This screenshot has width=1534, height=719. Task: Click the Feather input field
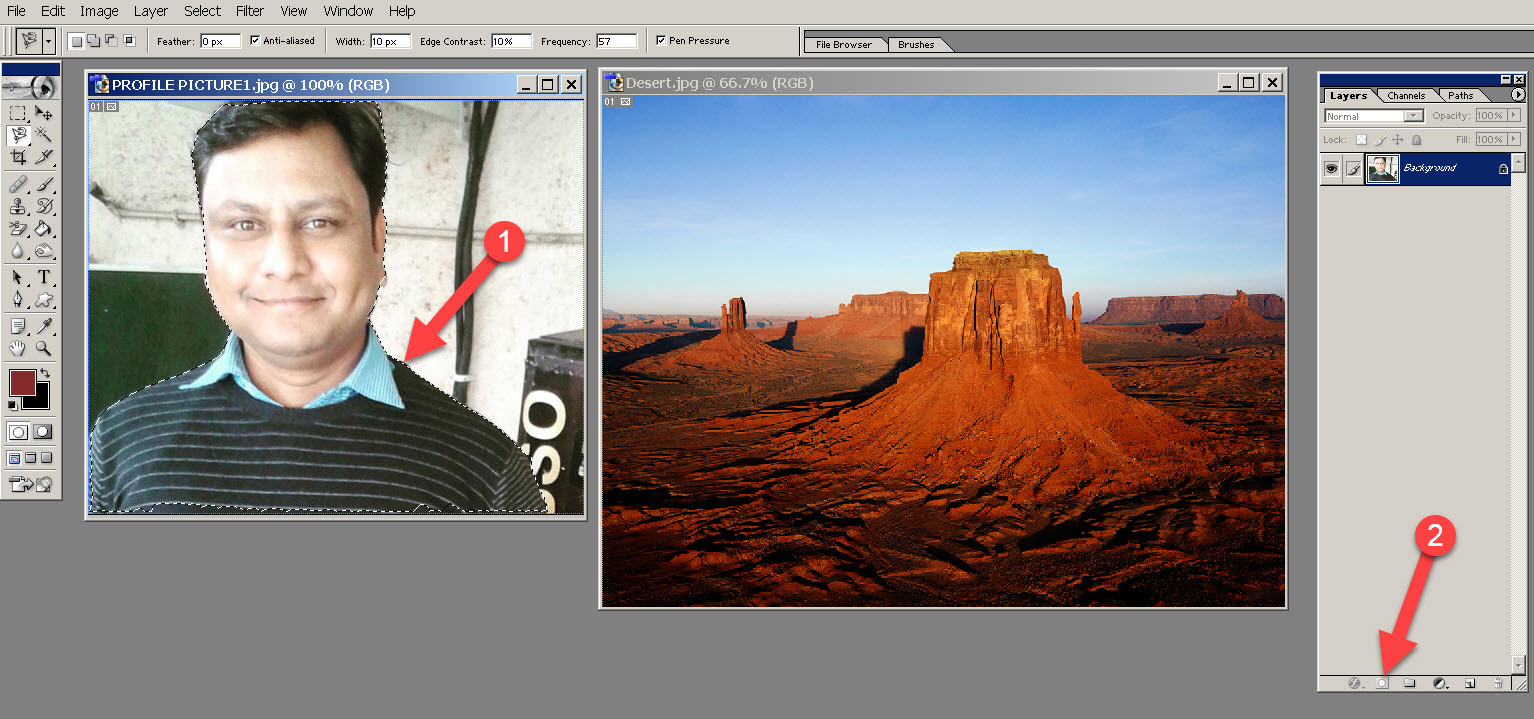point(220,41)
